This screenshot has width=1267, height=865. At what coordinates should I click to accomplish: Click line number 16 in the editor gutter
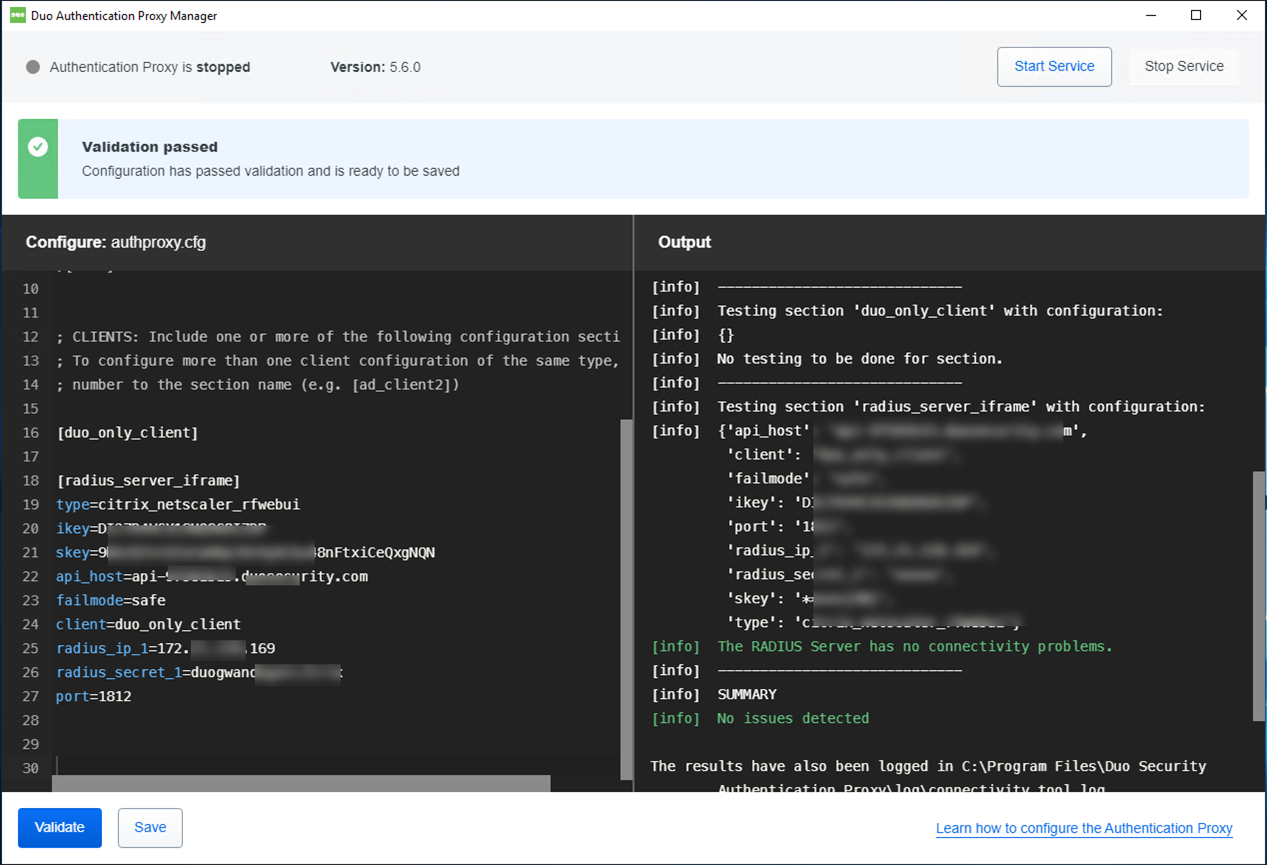point(30,433)
